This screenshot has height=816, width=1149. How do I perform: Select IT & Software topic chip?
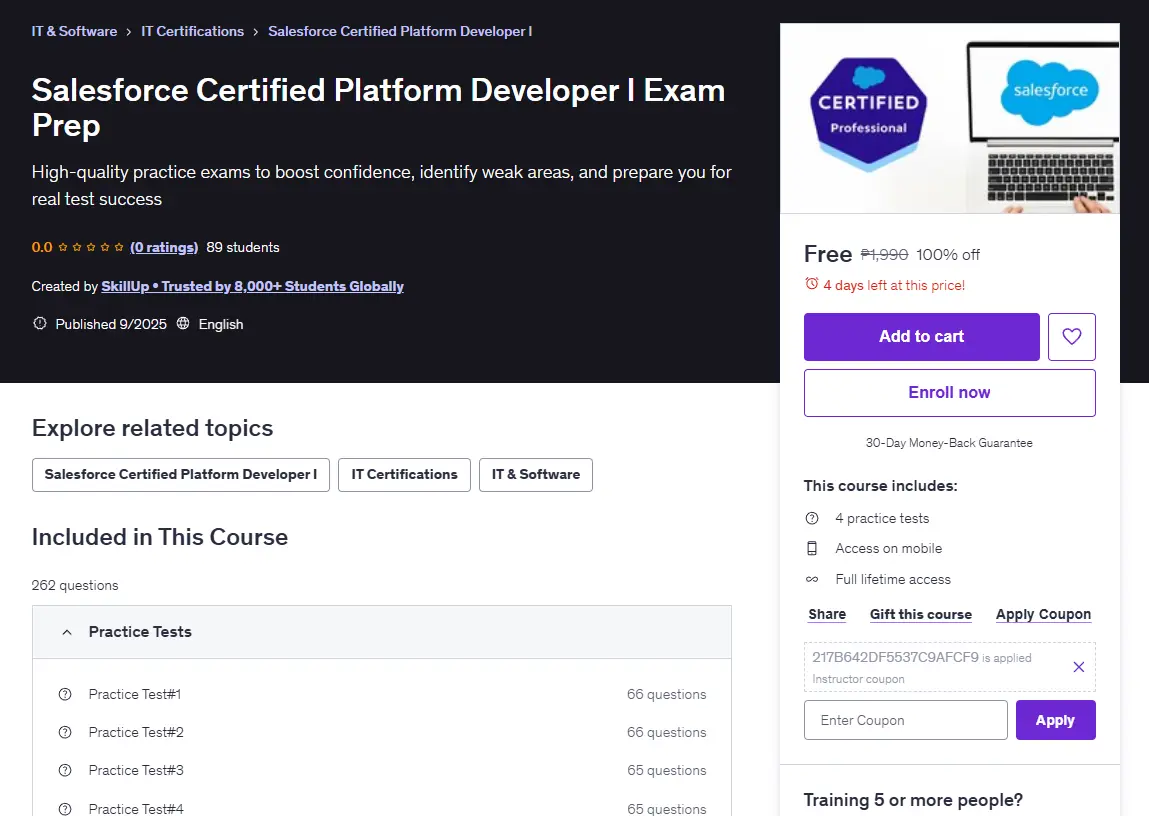[536, 475]
